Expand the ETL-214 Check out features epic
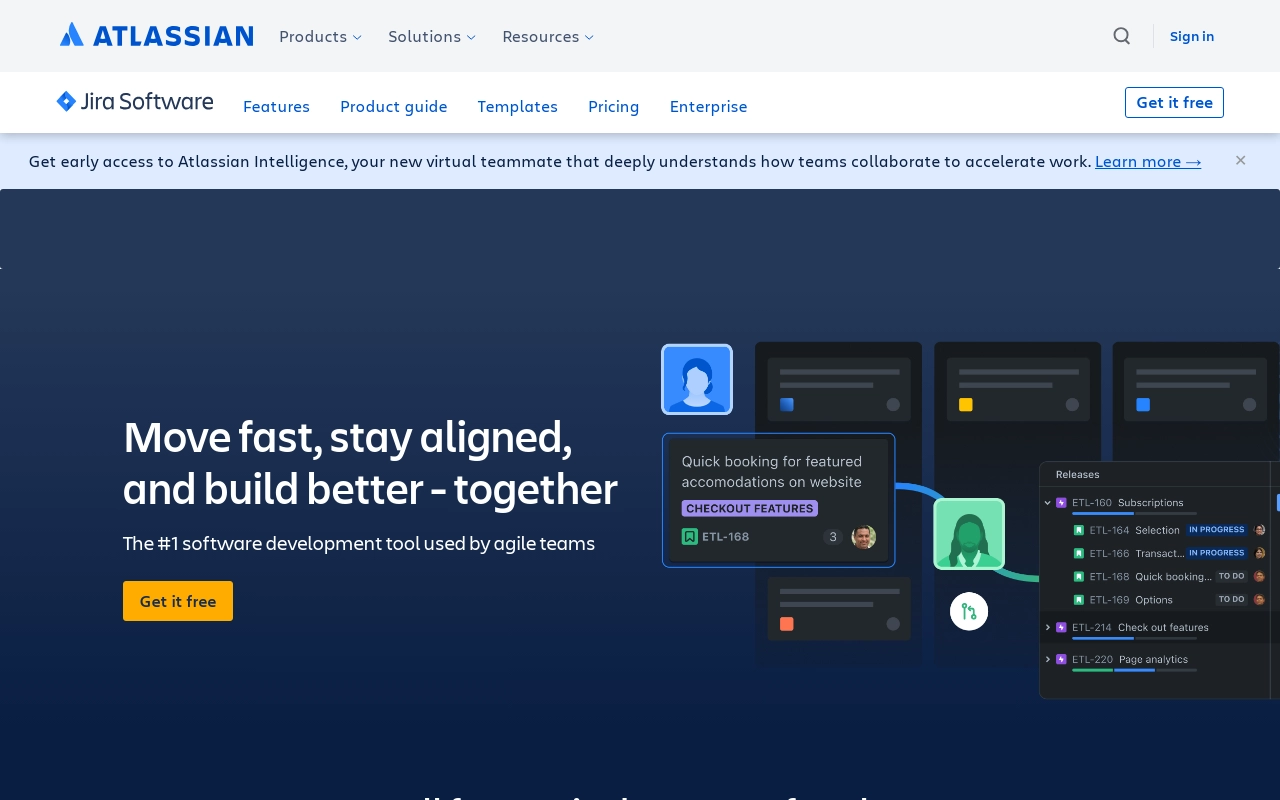Viewport: 1280px width, 800px height. tap(1048, 628)
